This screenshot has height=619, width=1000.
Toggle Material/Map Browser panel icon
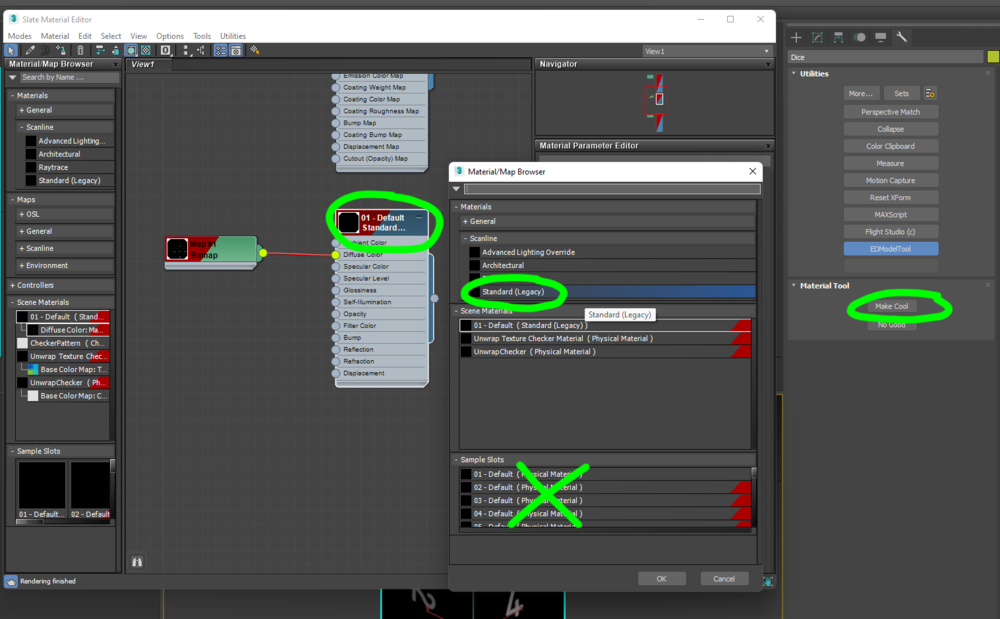220,50
